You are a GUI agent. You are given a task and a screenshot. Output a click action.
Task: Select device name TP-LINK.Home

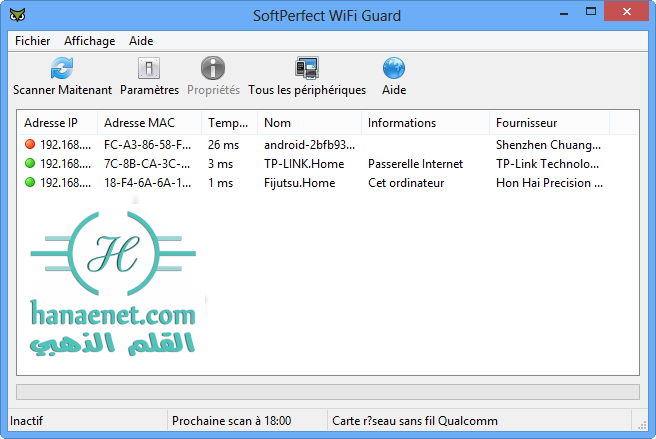[x=304, y=164]
